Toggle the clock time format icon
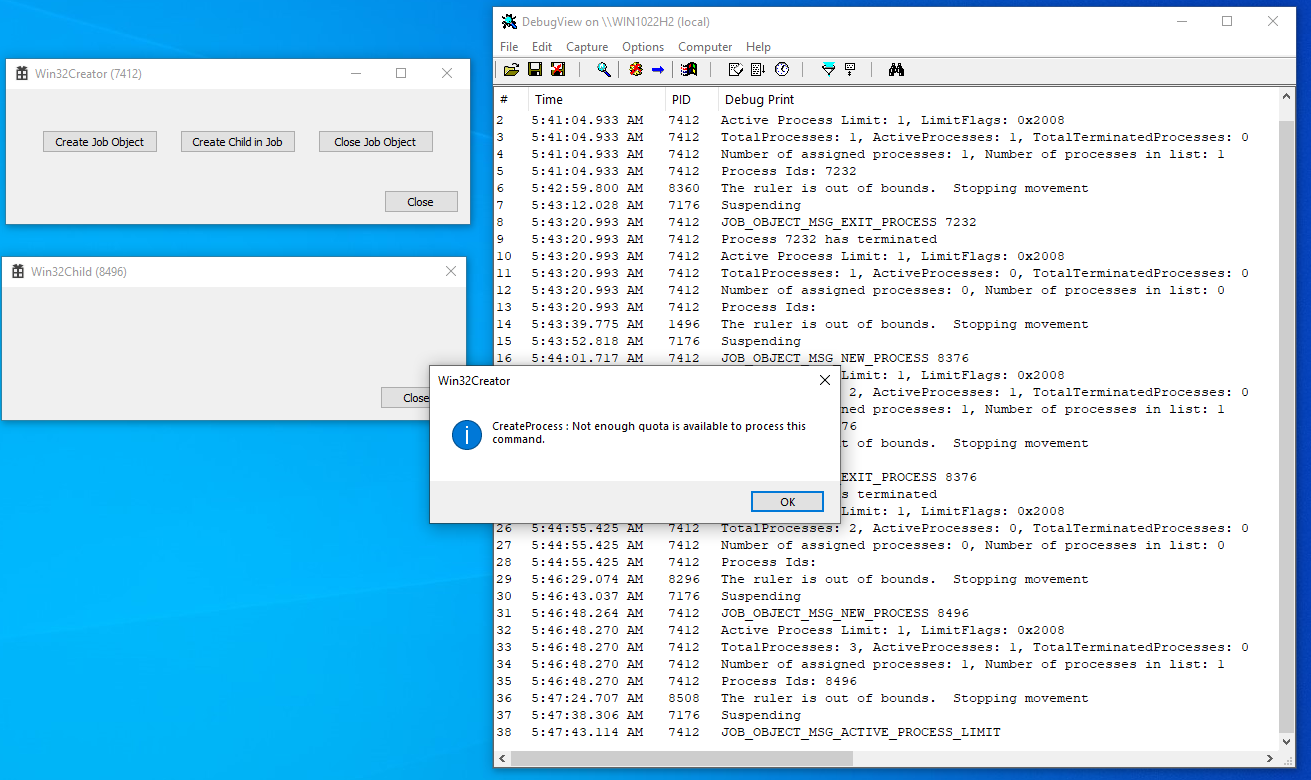 point(781,69)
